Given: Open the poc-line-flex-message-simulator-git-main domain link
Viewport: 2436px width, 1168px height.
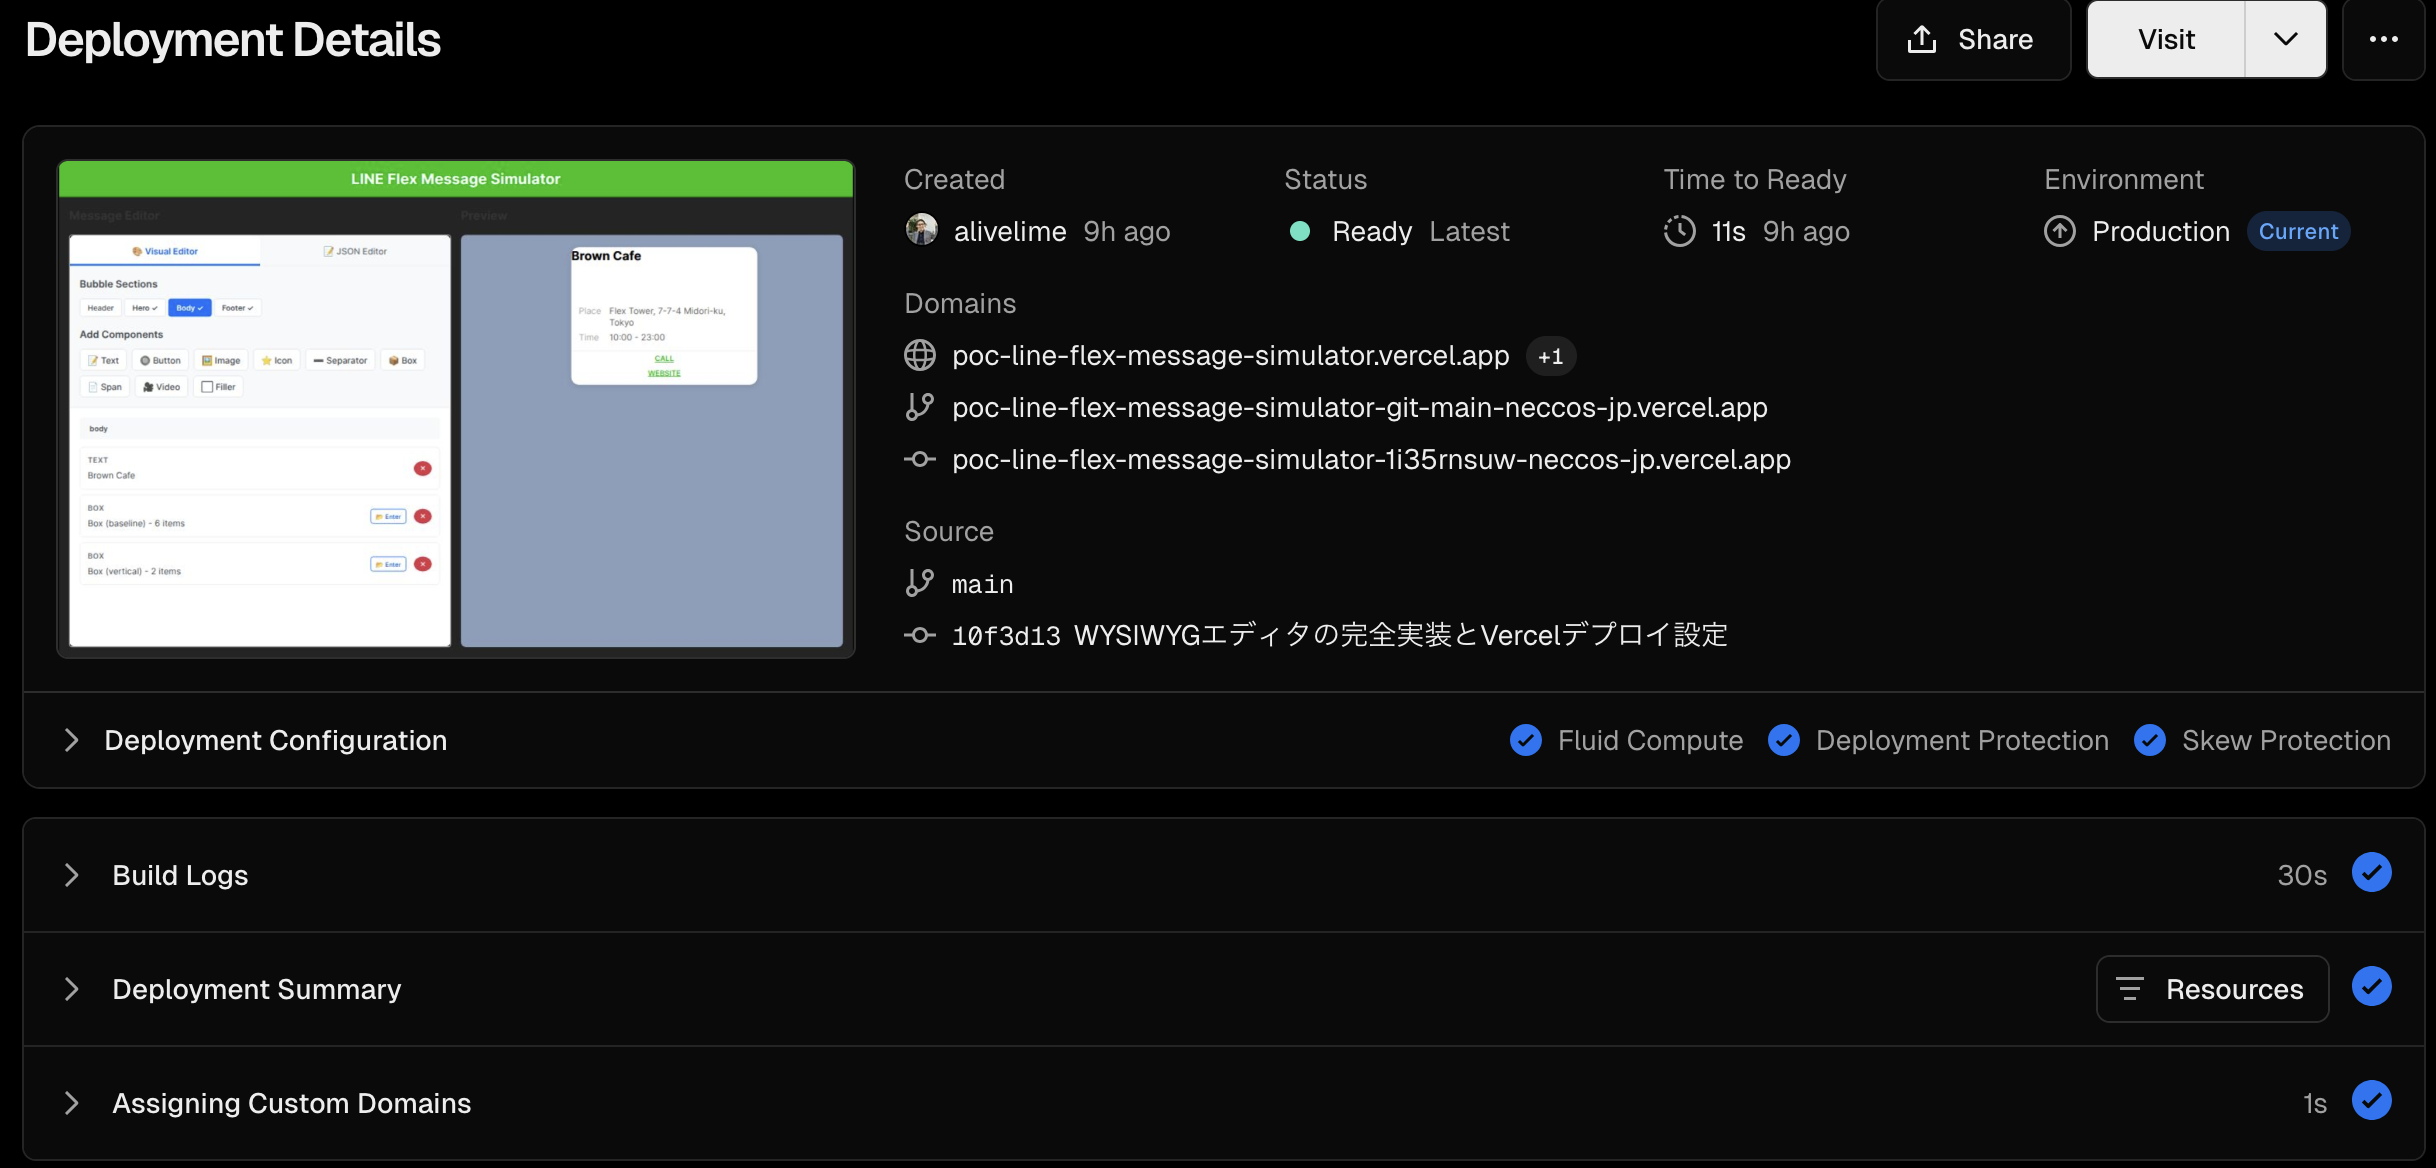Looking at the screenshot, I should pyautogui.click(x=1359, y=408).
